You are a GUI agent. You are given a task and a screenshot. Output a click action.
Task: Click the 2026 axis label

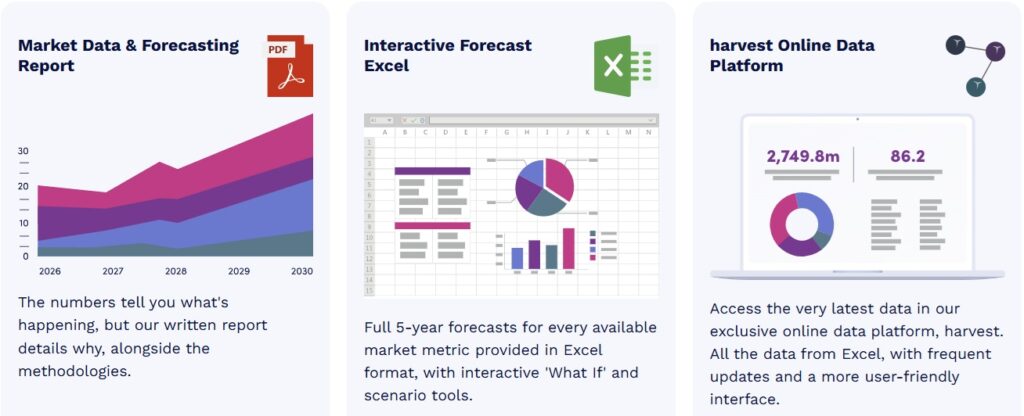(49, 272)
